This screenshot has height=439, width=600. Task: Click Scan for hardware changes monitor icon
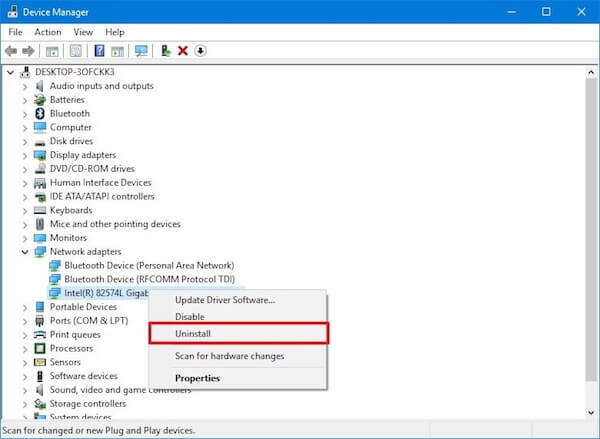141,51
